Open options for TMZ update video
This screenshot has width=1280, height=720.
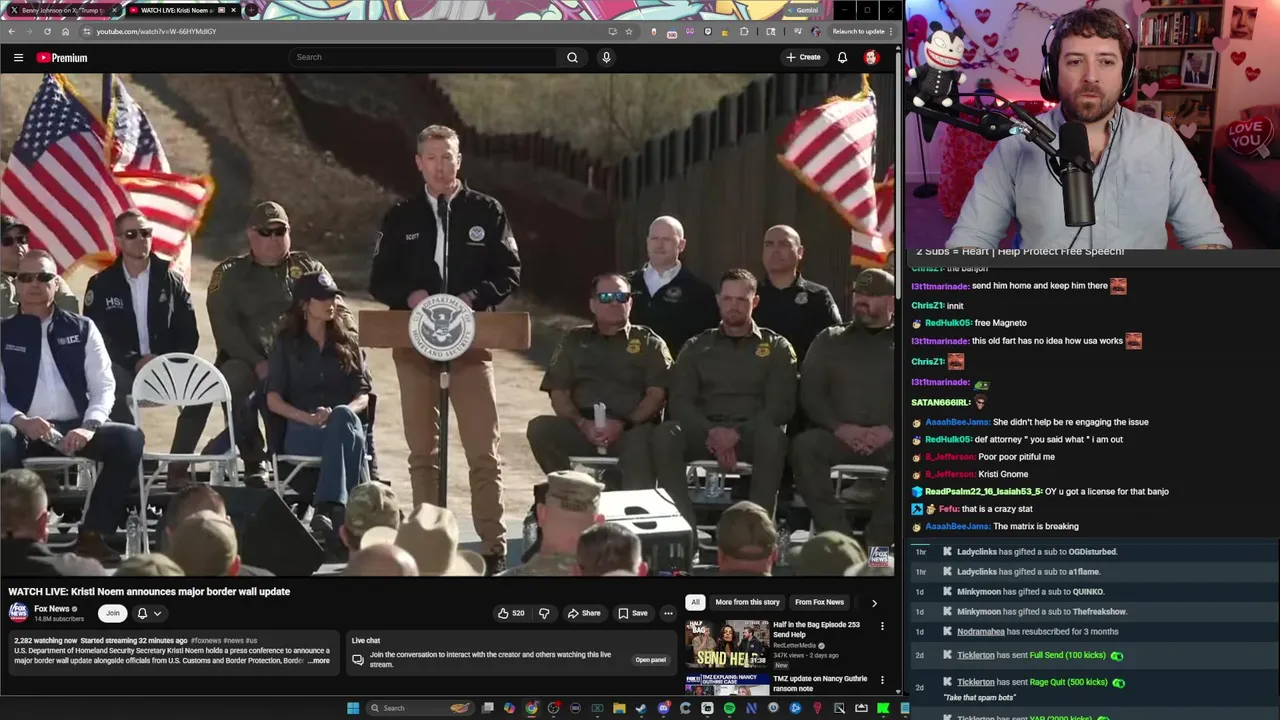882,680
